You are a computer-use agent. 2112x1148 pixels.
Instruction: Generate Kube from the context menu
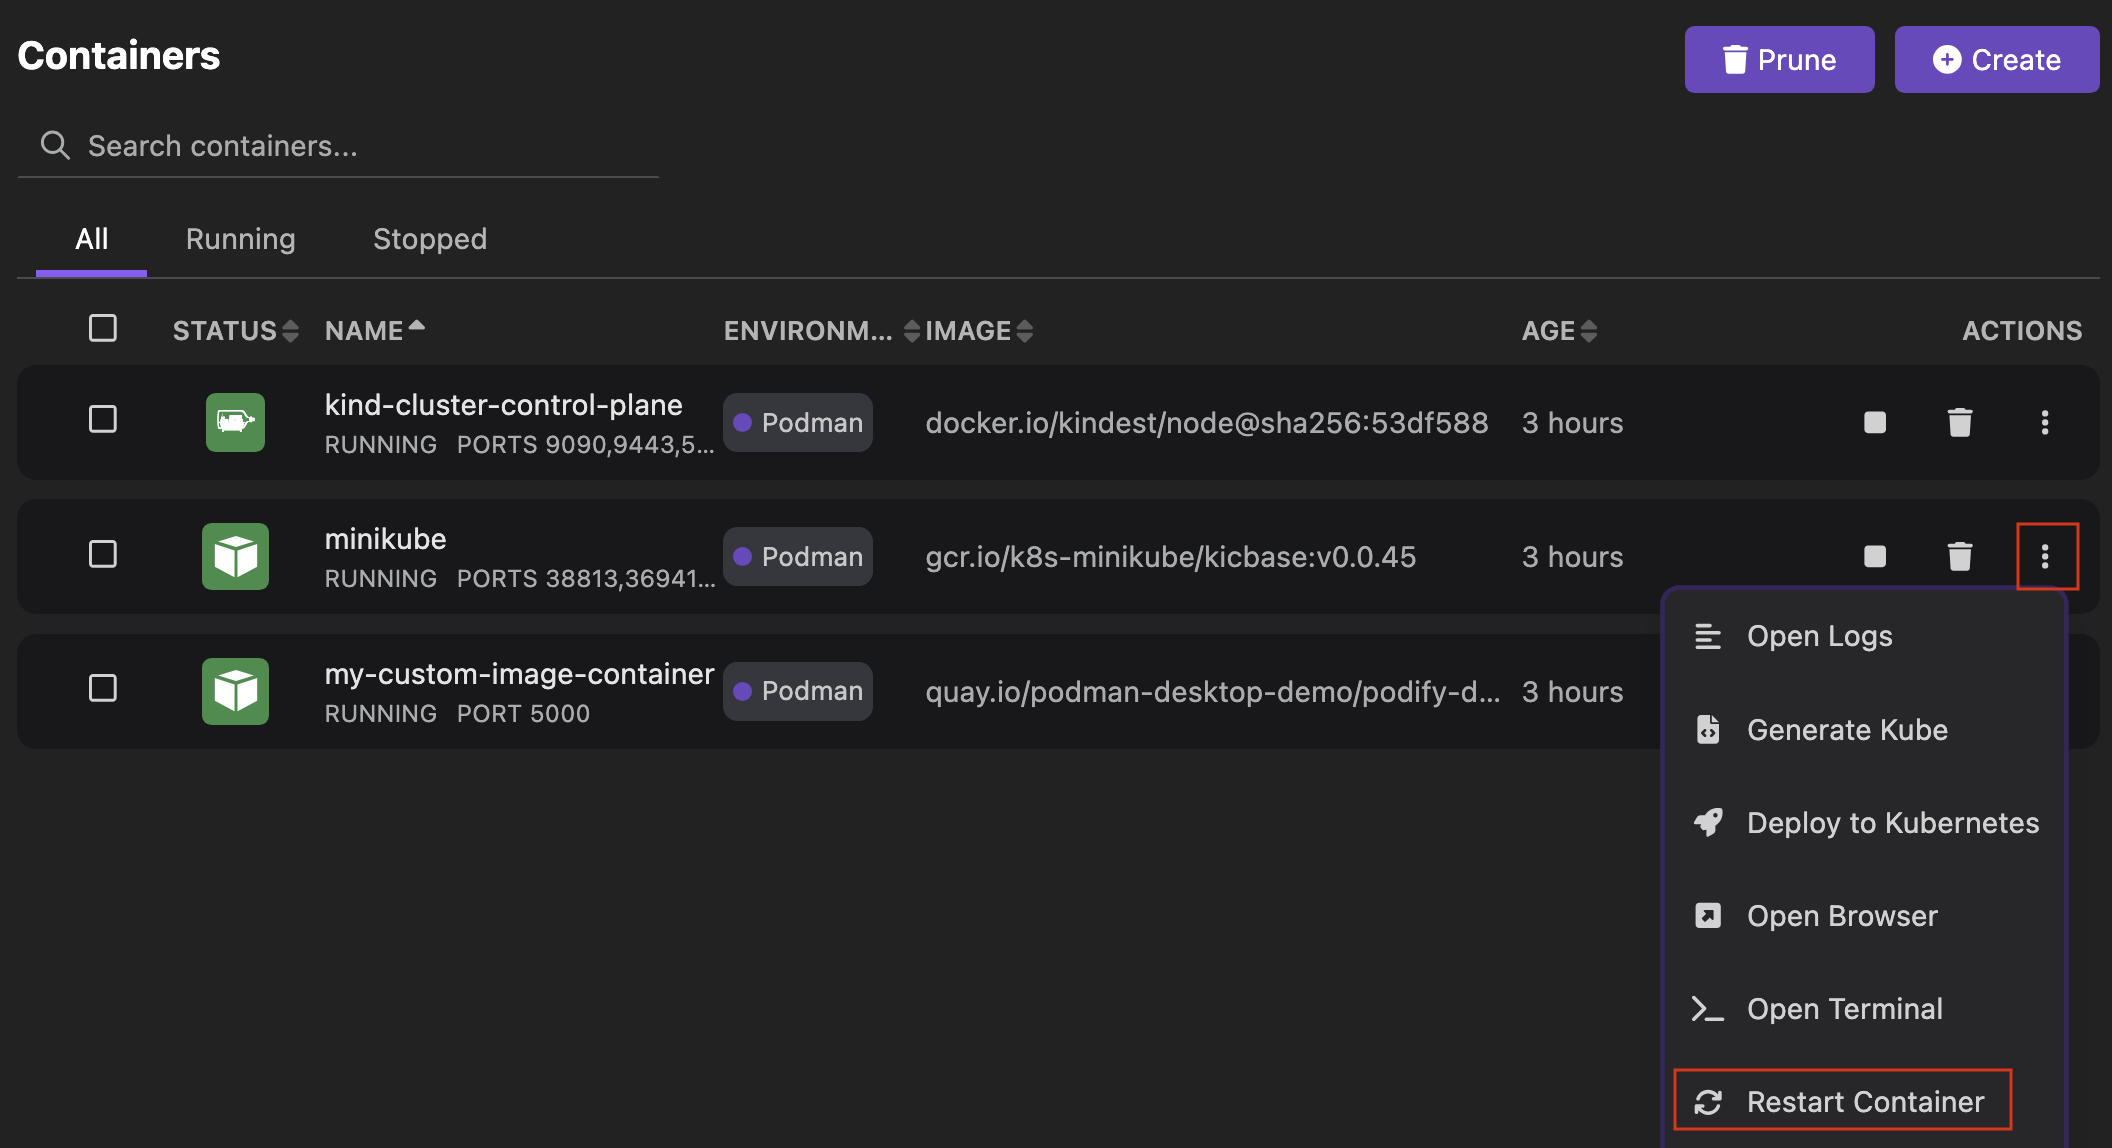point(1846,729)
